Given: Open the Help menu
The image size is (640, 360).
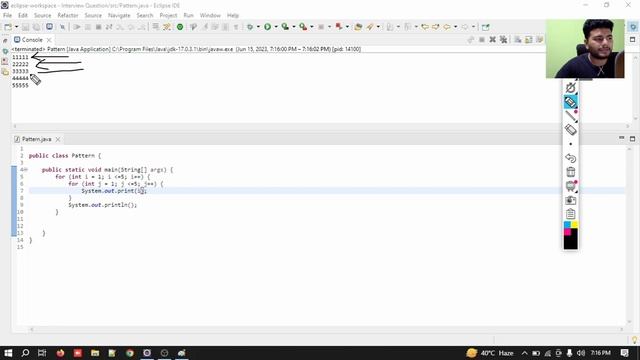Looking at the screenshot, I should (x=233, y=15).
